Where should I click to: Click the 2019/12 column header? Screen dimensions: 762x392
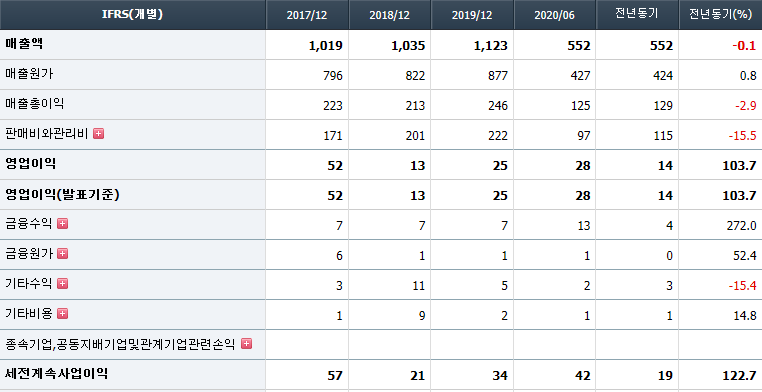click(x=472, y=15)
